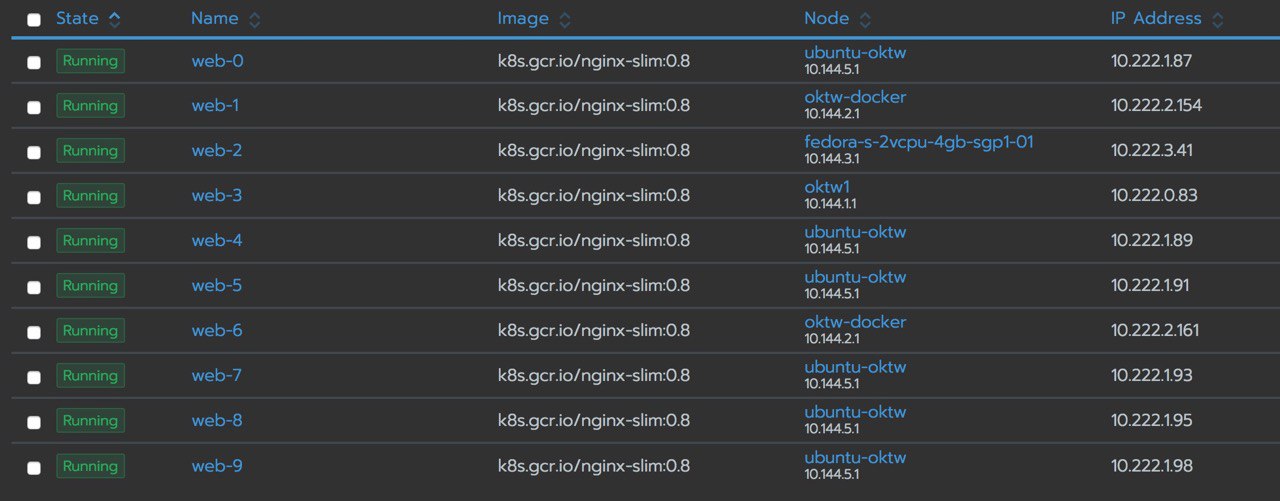1280x501 pixels.
Task: Click the Name column header label
Action: click(215, 18)
